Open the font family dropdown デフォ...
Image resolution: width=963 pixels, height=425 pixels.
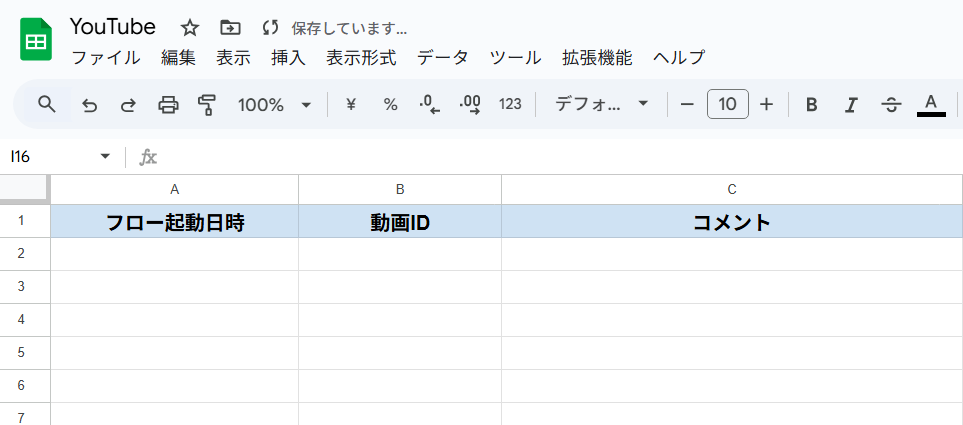[x=601, y=104]
